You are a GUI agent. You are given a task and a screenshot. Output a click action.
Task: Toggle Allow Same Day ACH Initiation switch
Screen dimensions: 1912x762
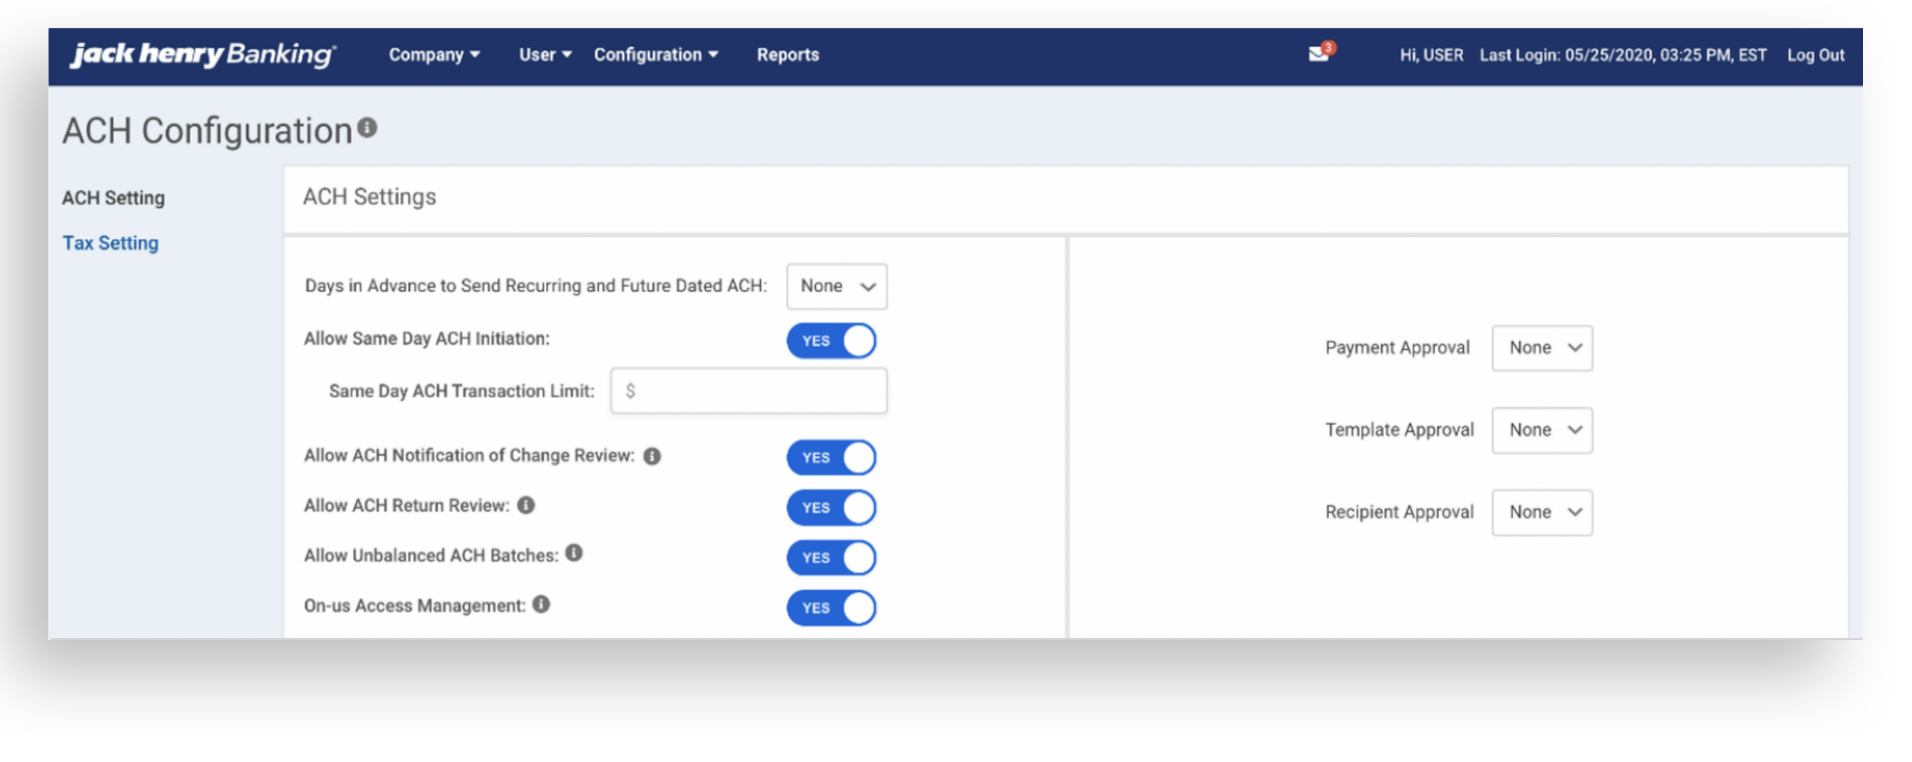click(x=831, y=341)
